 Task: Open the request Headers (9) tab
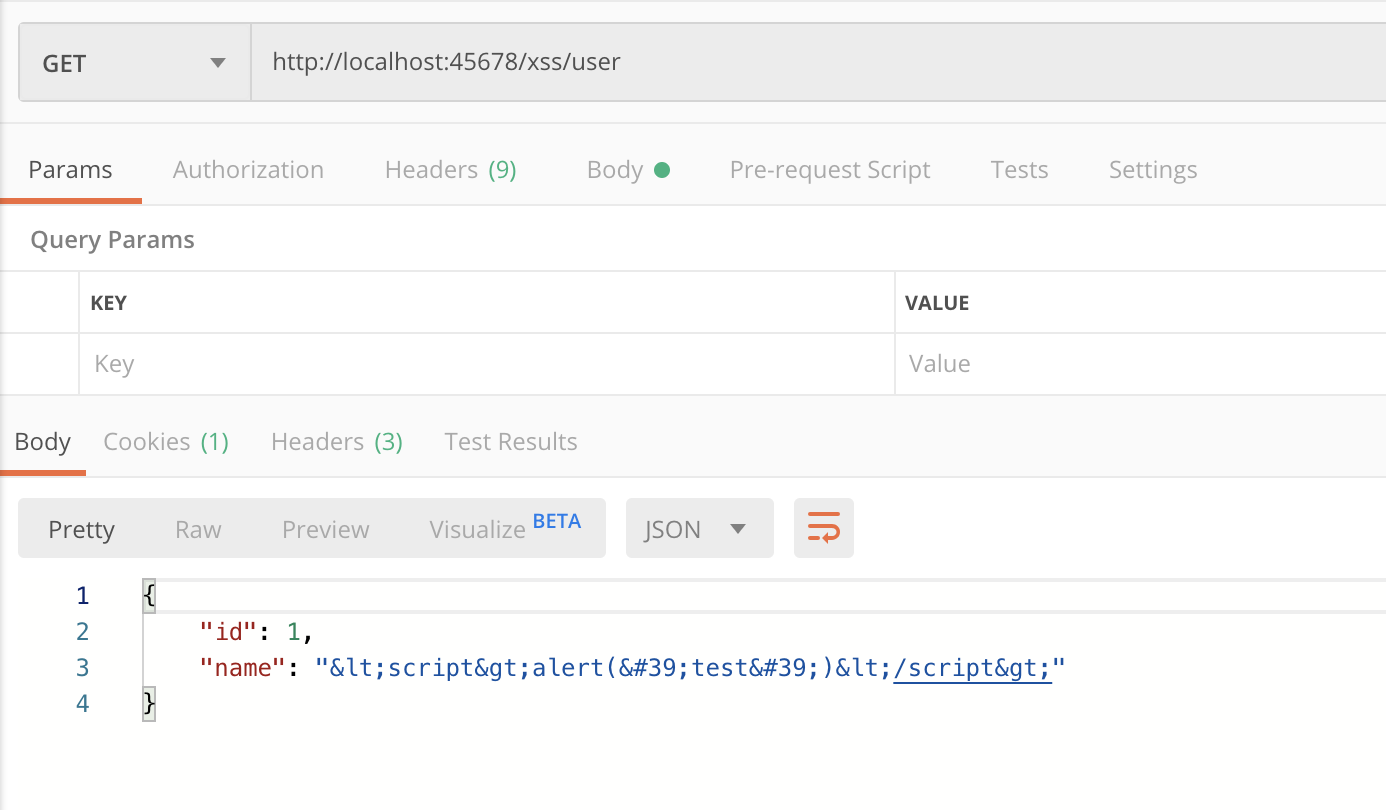(x=450, y=170)
